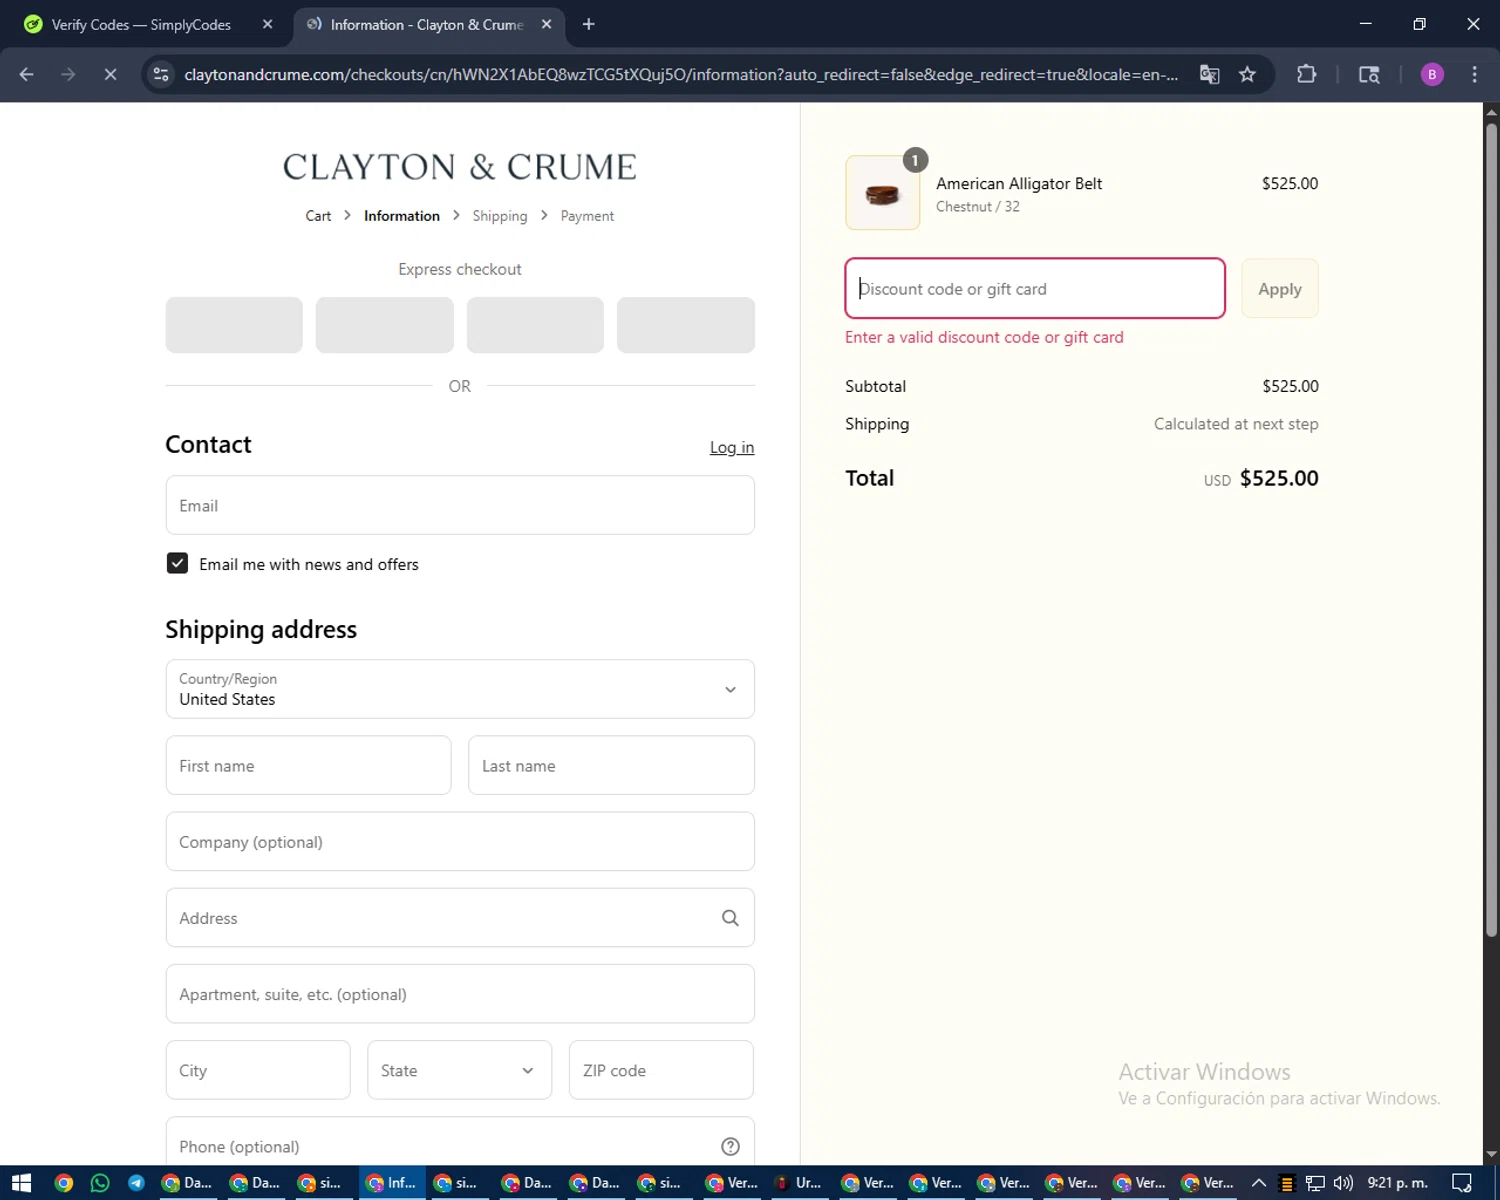Viewport: 1500px width, 1200px height.
Task: Click the Phone (optional) field
Action: 460,1142
